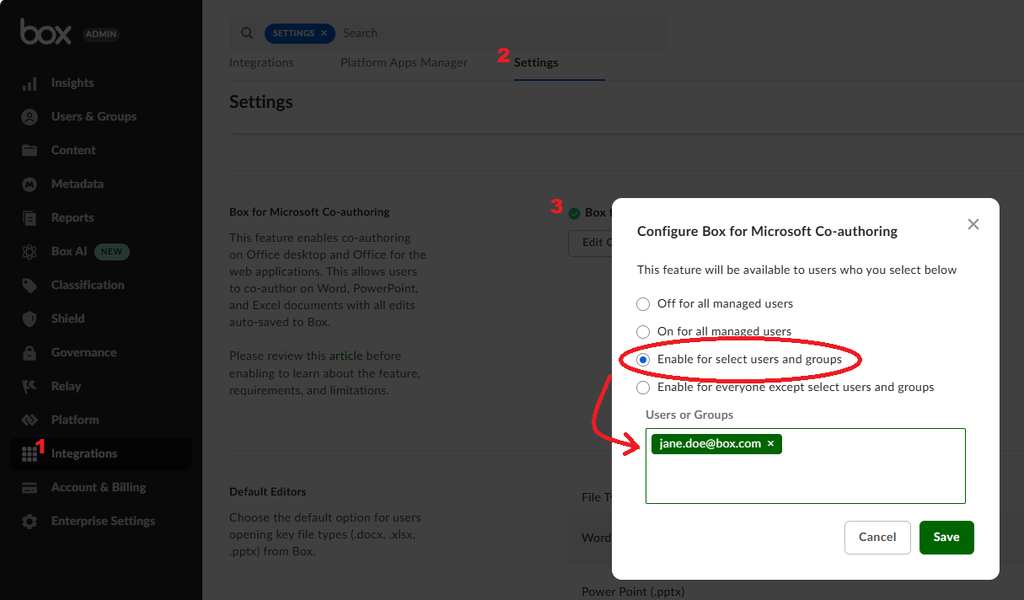Open Enterprise Settings gear item
Screen dimensions: 1024x600
pyautogui.click(x=103, y=521)
